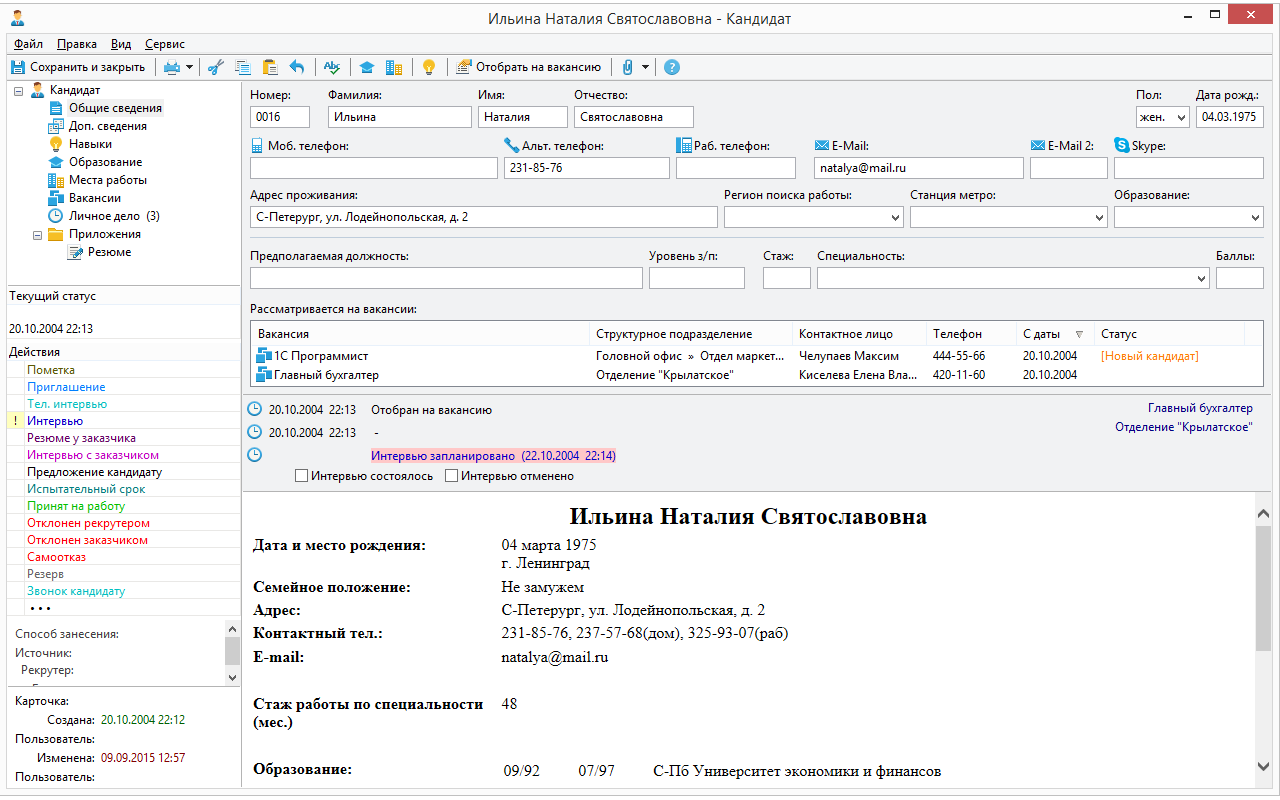1280x800 pixels.
Task: Click 'Принят на работу' action
Action: 76,506
